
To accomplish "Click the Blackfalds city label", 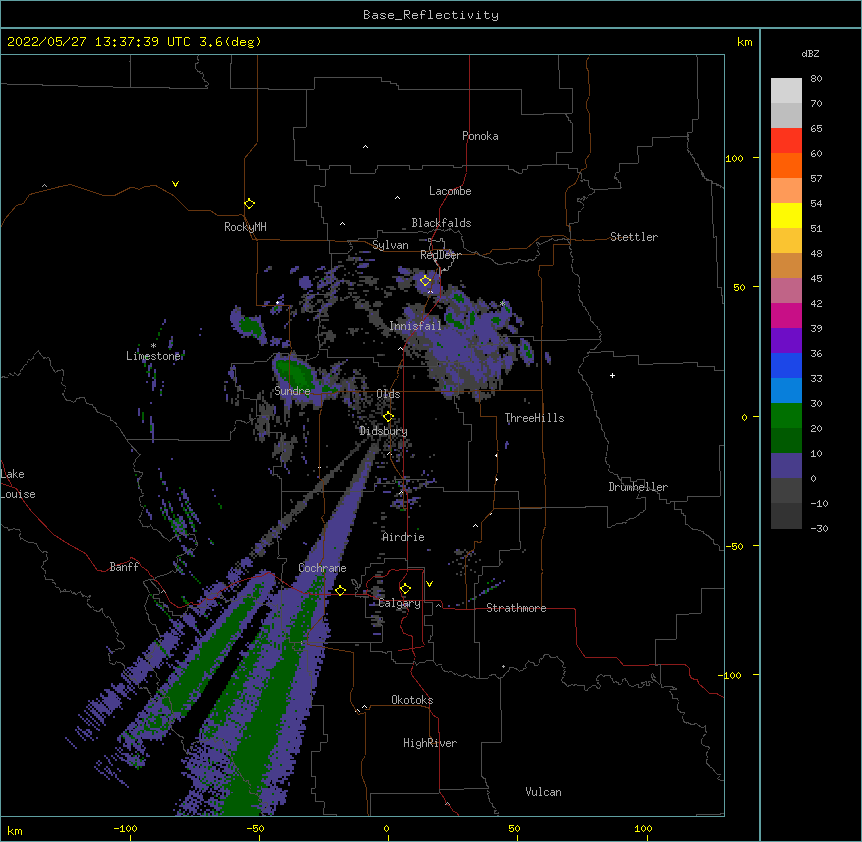I will [x=441, y=223].
